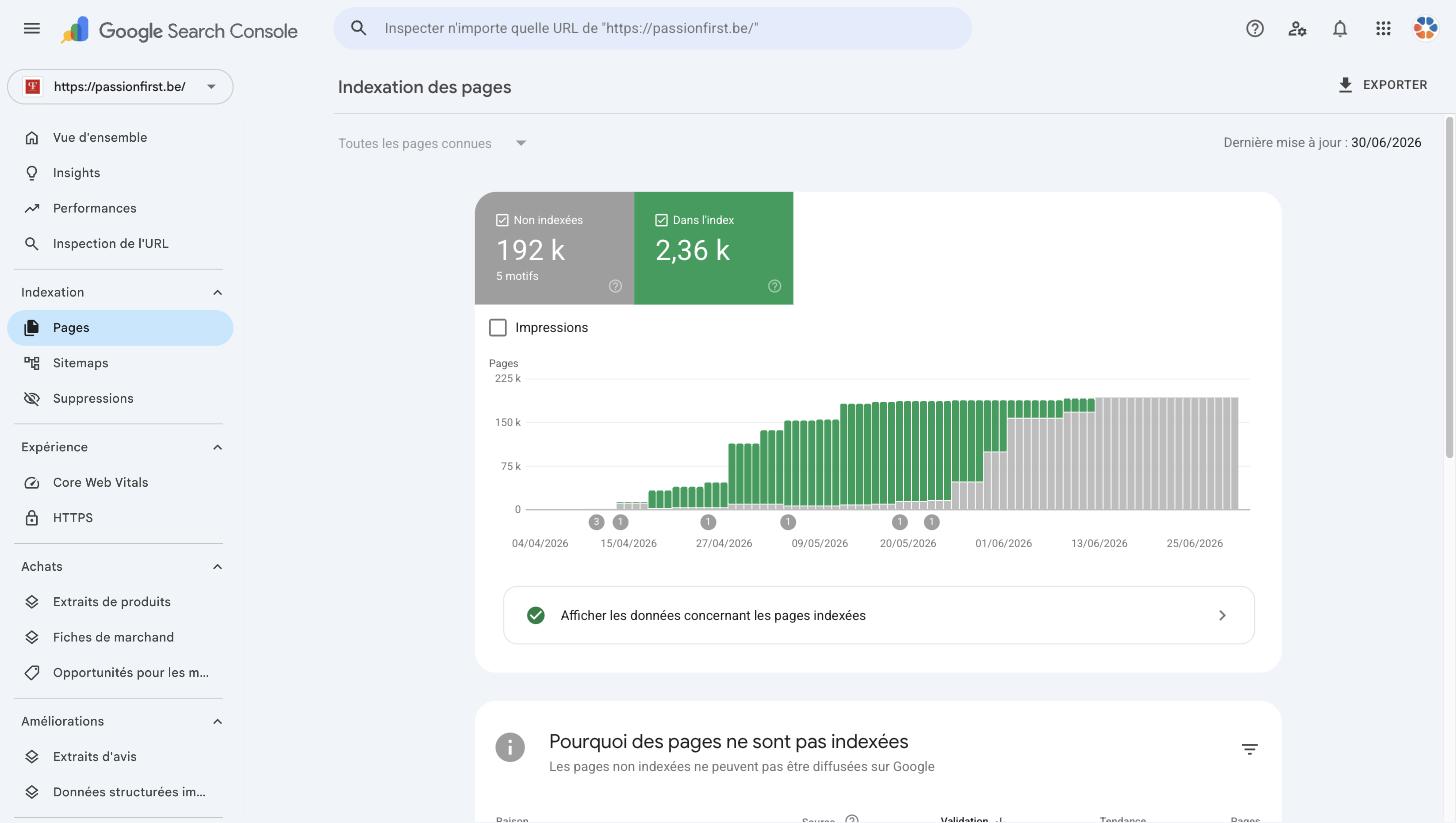This screenshot has height=823, width=1456.
Task: Open the account profile avatar
Action: 1425,29
